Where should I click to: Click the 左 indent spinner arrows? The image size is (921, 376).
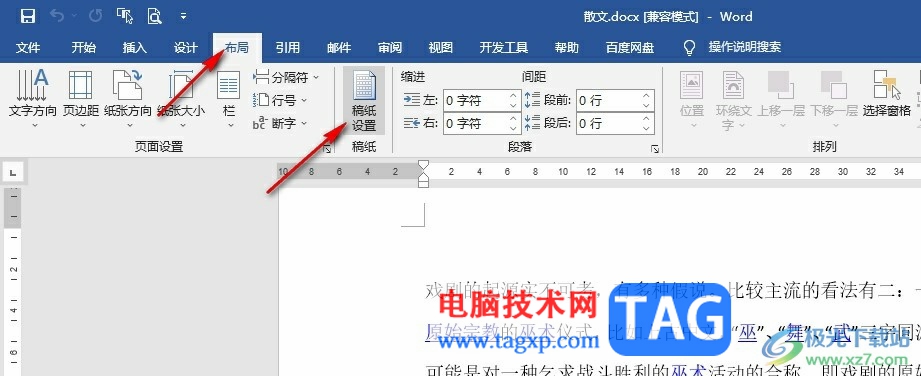coord(514,100)
